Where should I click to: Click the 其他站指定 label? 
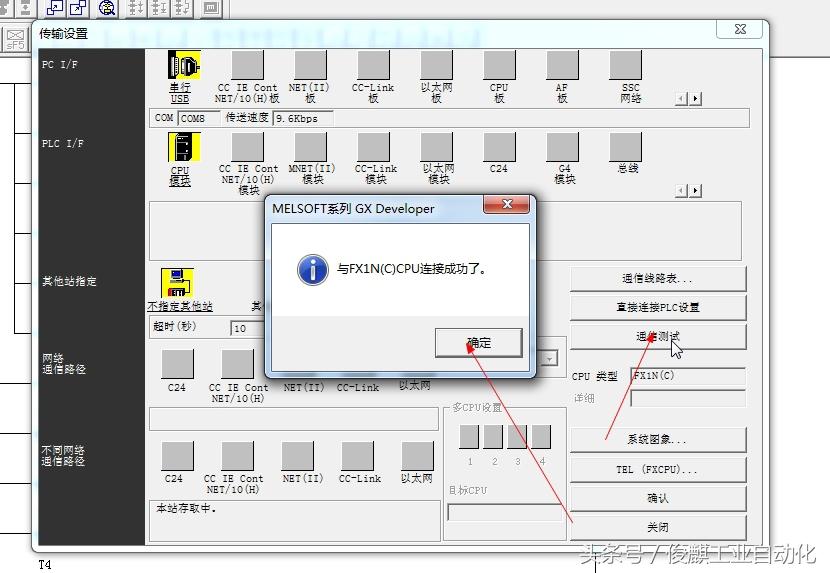(x=69, y=281)
